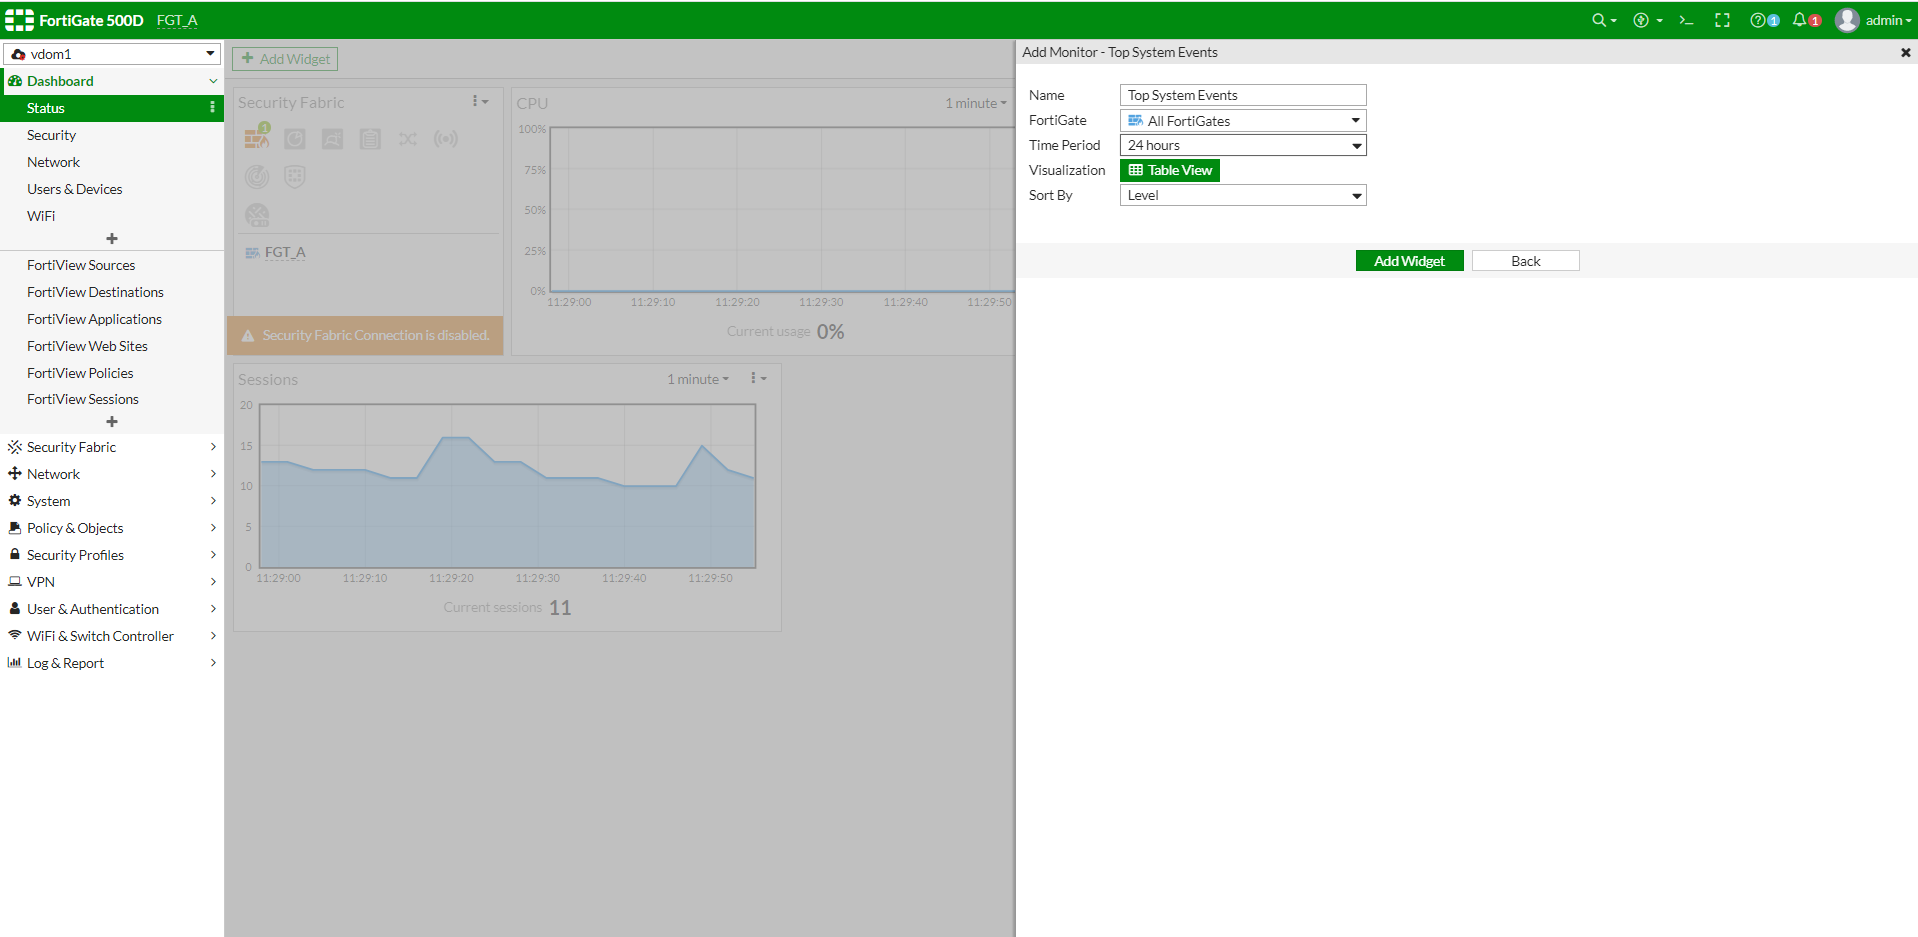
Task: Open the admin account dropdown
Action: [x=1888, y=20]
